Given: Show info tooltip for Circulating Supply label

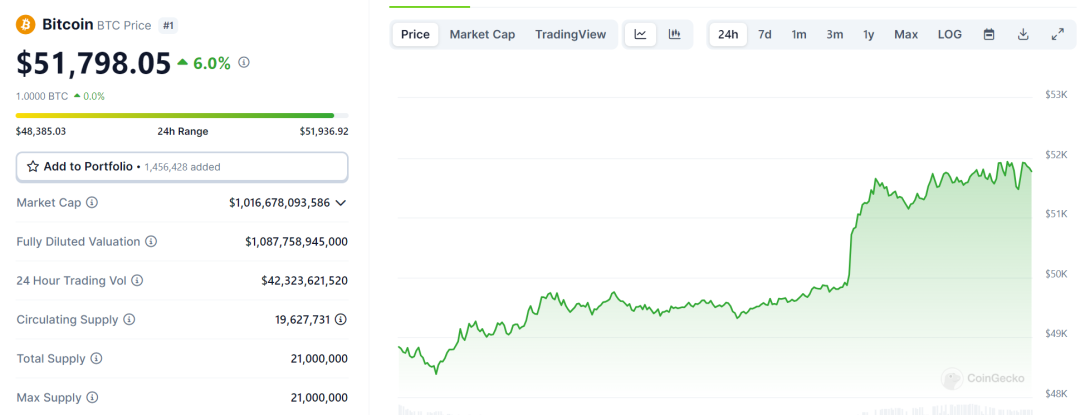Looking at the screenshot, I should [129, 319].
